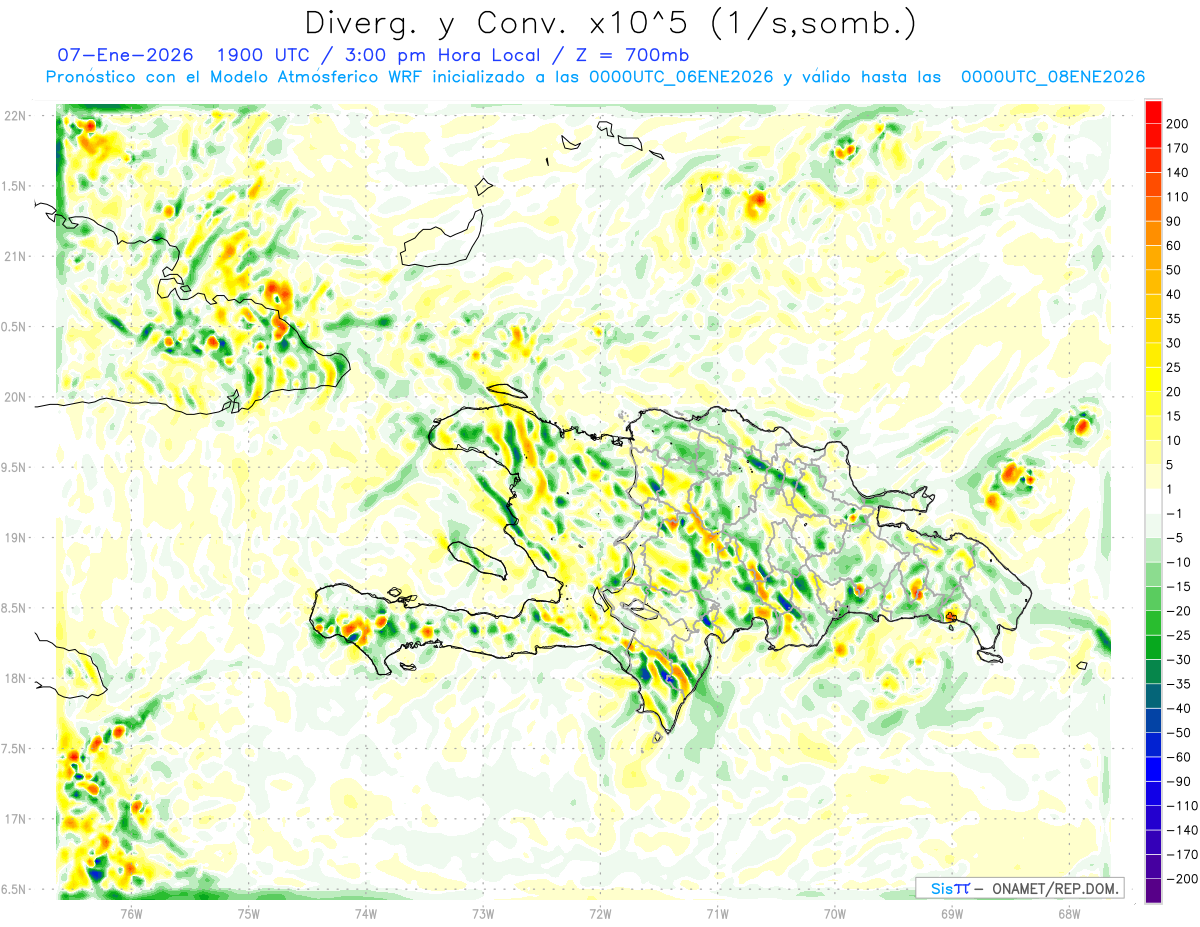This screenshot has width=1200, height=927.
Task: Click the longitude label '76W'
Action: [131, 913]
